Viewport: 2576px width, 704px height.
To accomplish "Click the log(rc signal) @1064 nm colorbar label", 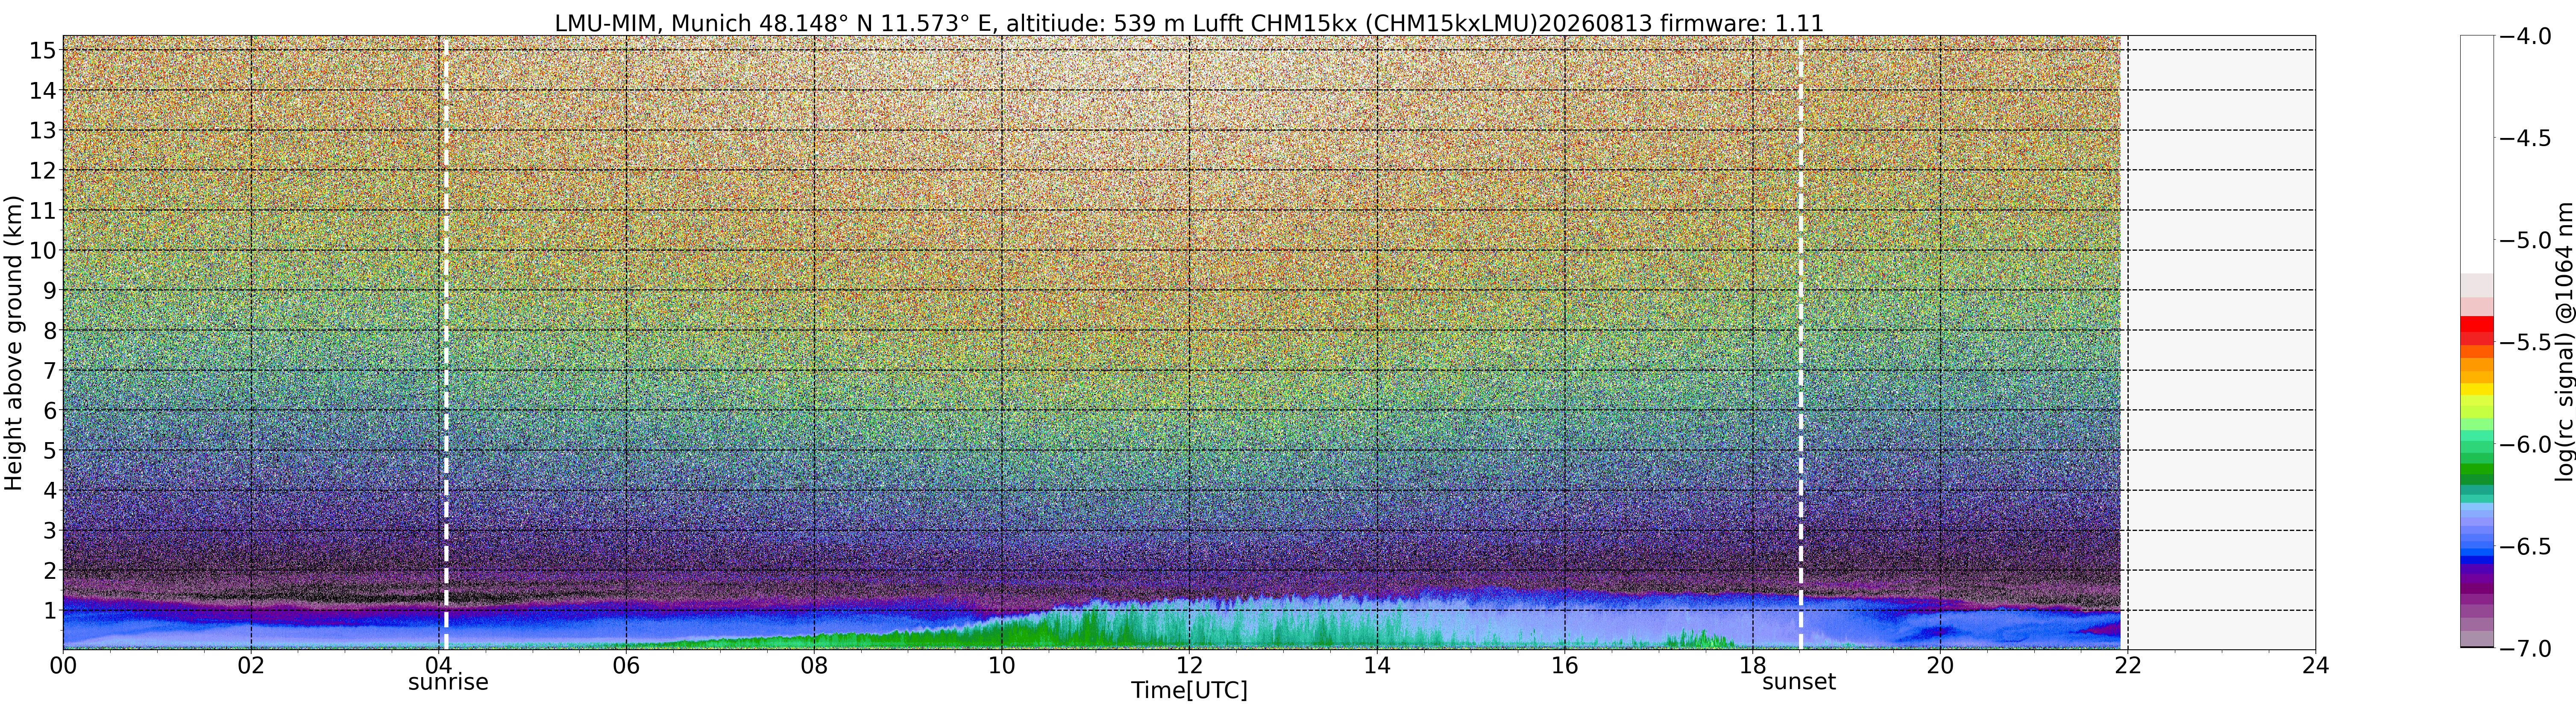I will [2564, 342].
